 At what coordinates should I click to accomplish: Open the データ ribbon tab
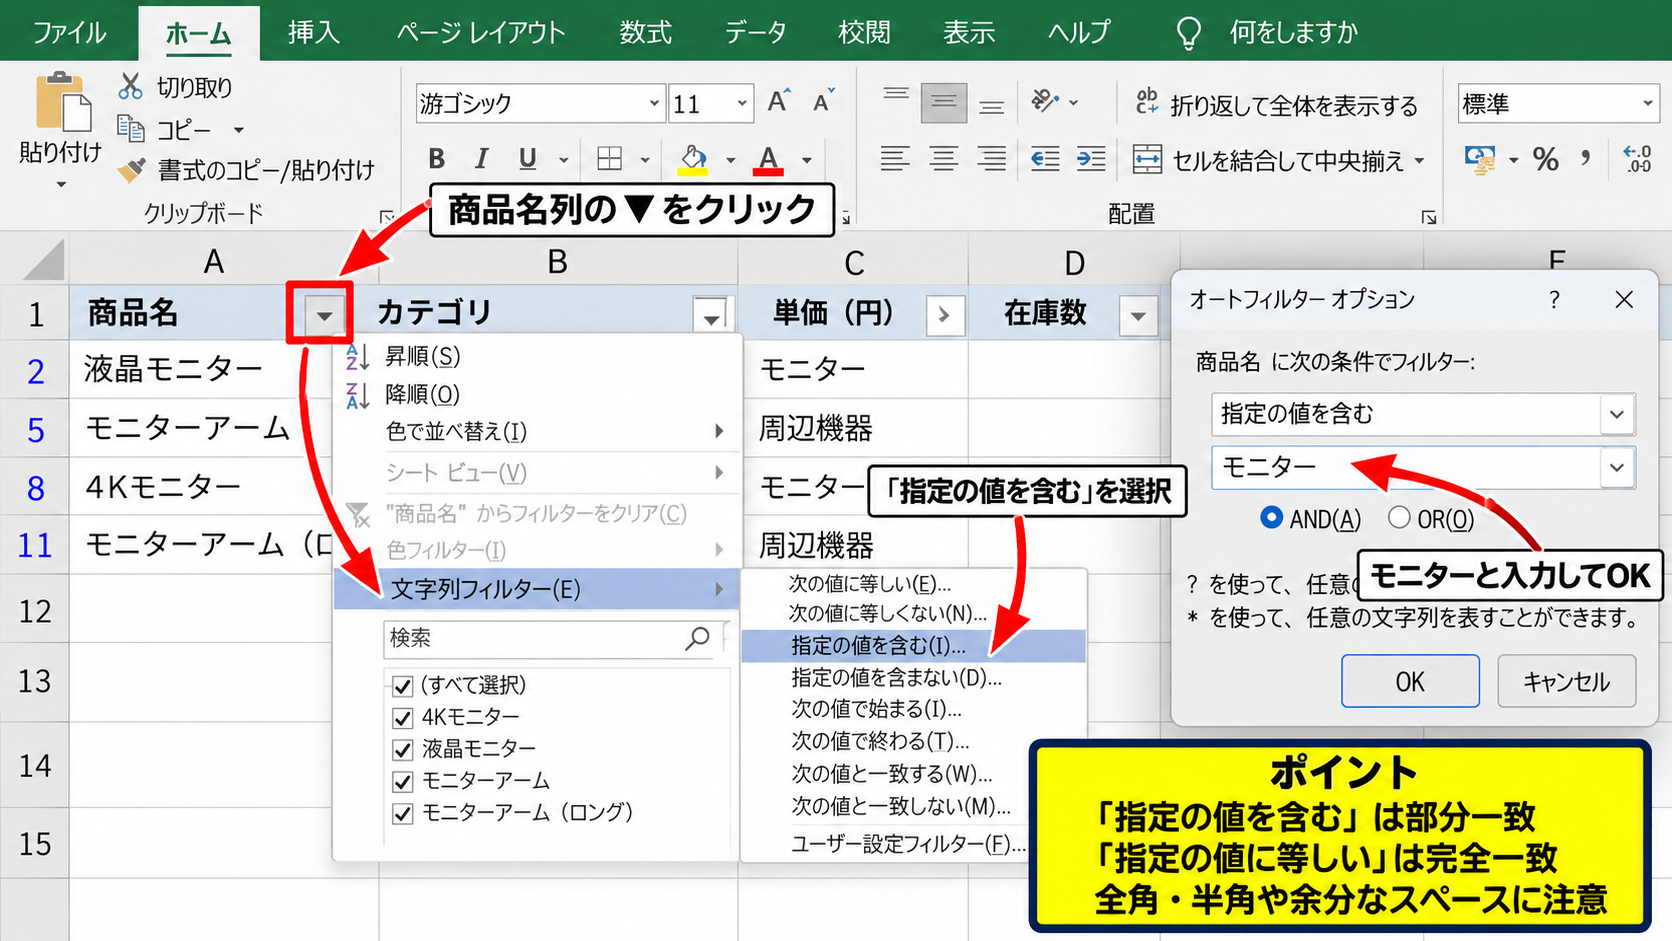755,32
